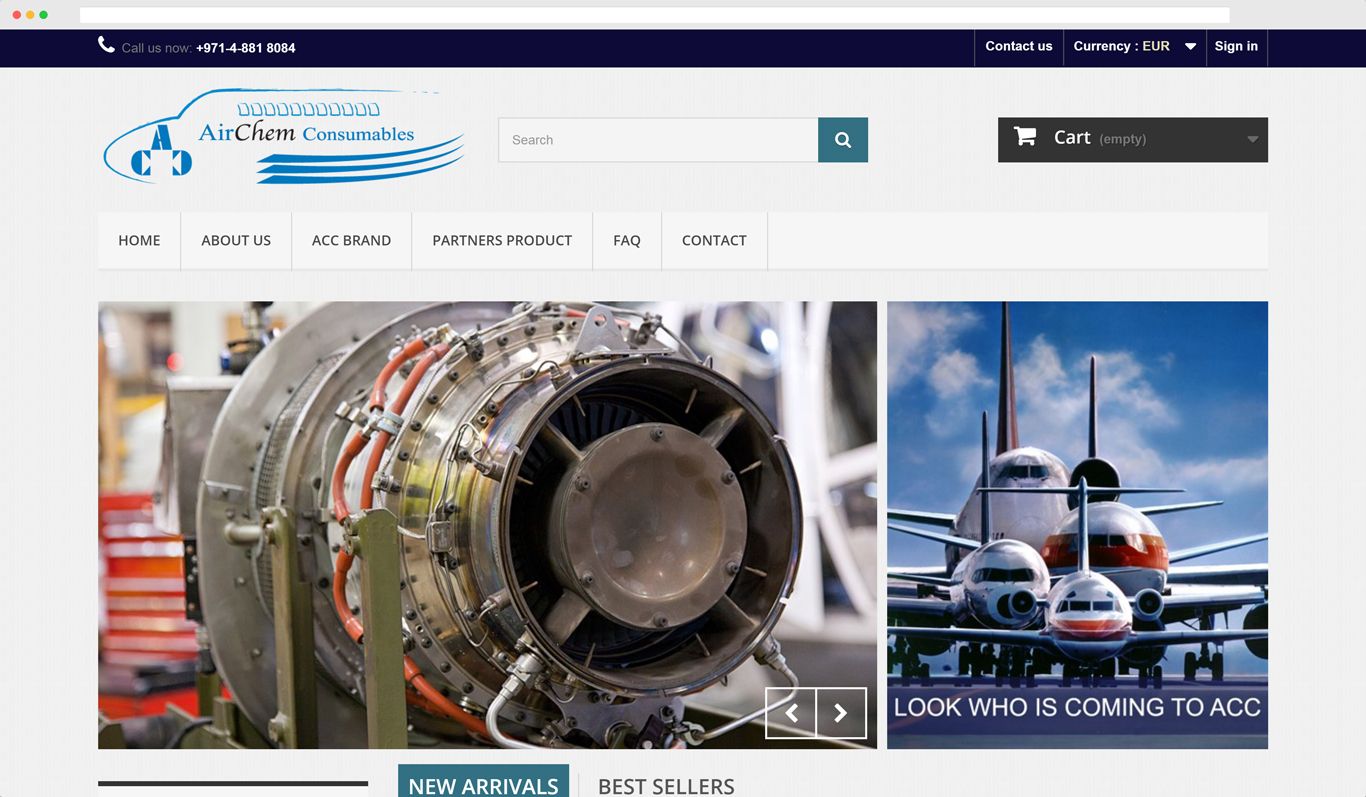The width and height of the screenshot is (1366, 797).
Task: Switch to the Best Sellers tab
Action: click(666, 785)
